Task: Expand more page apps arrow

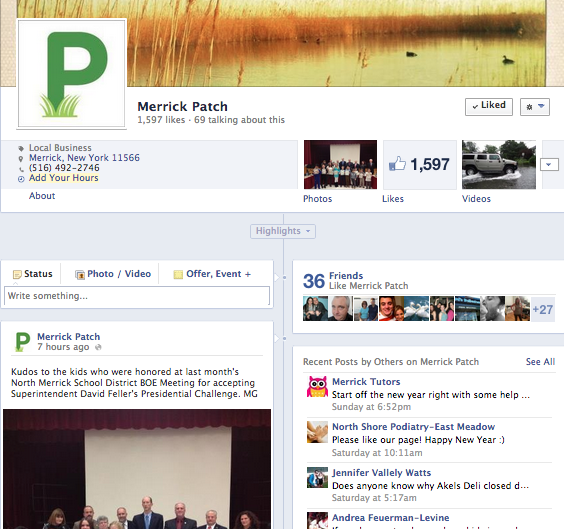Action: click(549, 165)
